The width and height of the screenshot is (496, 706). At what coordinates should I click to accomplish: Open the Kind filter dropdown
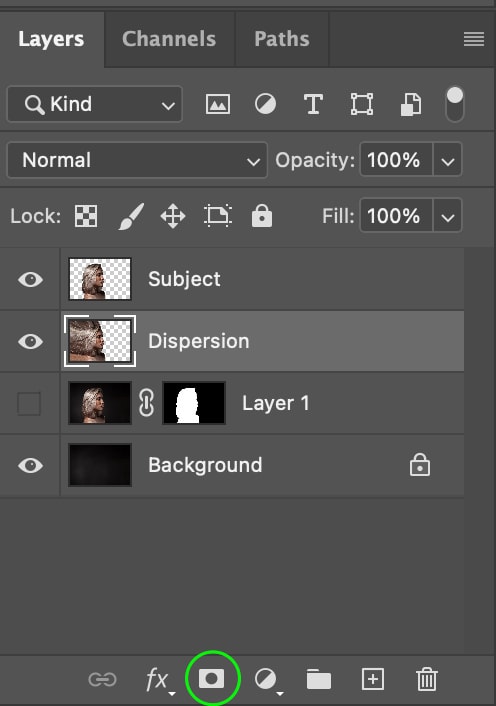point(95,104)
